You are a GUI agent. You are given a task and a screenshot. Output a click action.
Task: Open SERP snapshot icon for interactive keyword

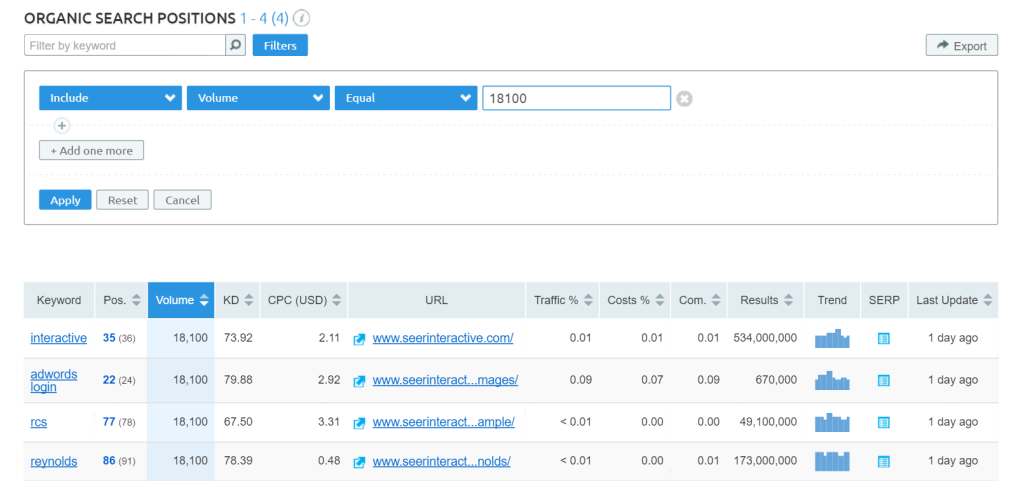883,339
